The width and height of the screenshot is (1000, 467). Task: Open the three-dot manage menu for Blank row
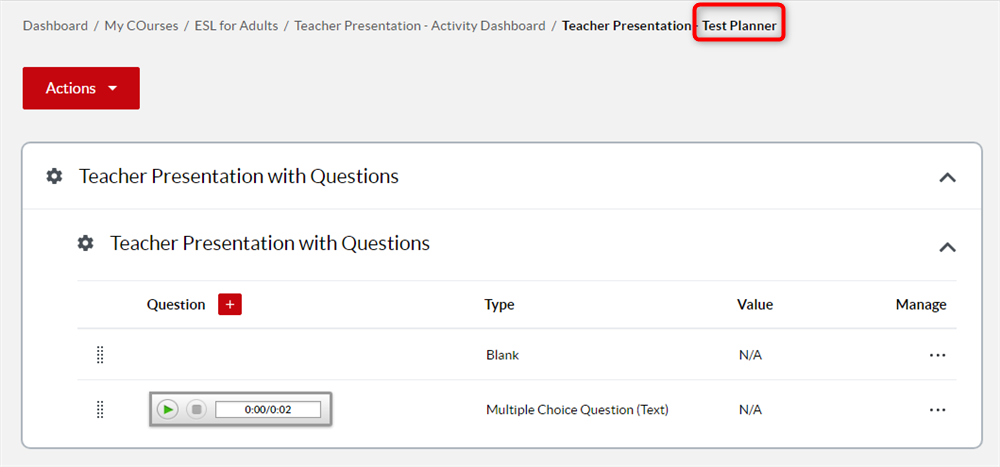[x=937, y=355]
